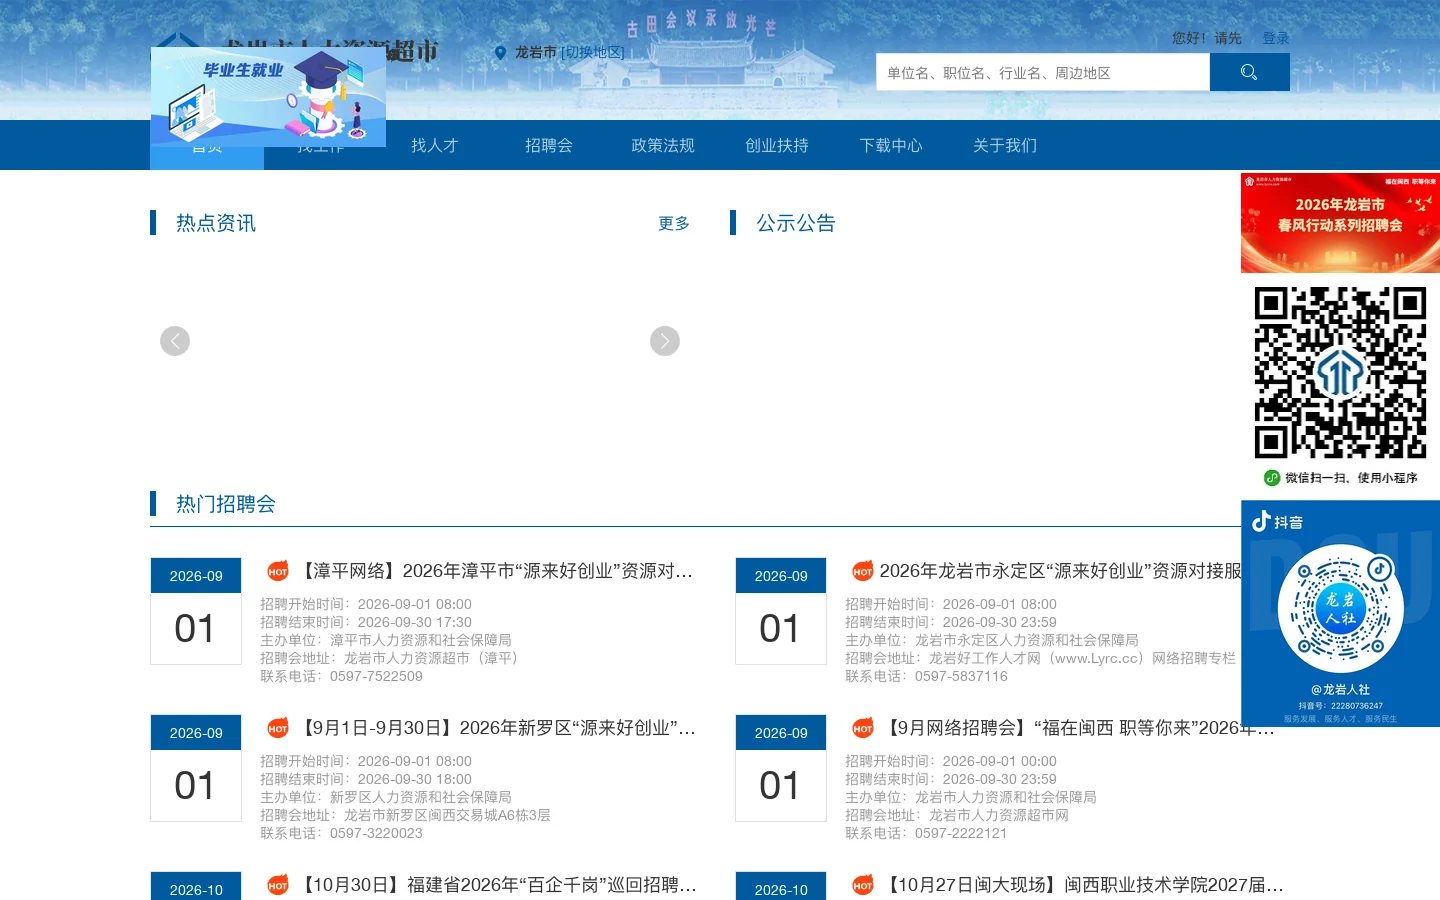Image resolution: width=1440 pixels, height=900 pixels.
Task: Advance to next slide in 热点资讯 carousel
Action: 665,341
